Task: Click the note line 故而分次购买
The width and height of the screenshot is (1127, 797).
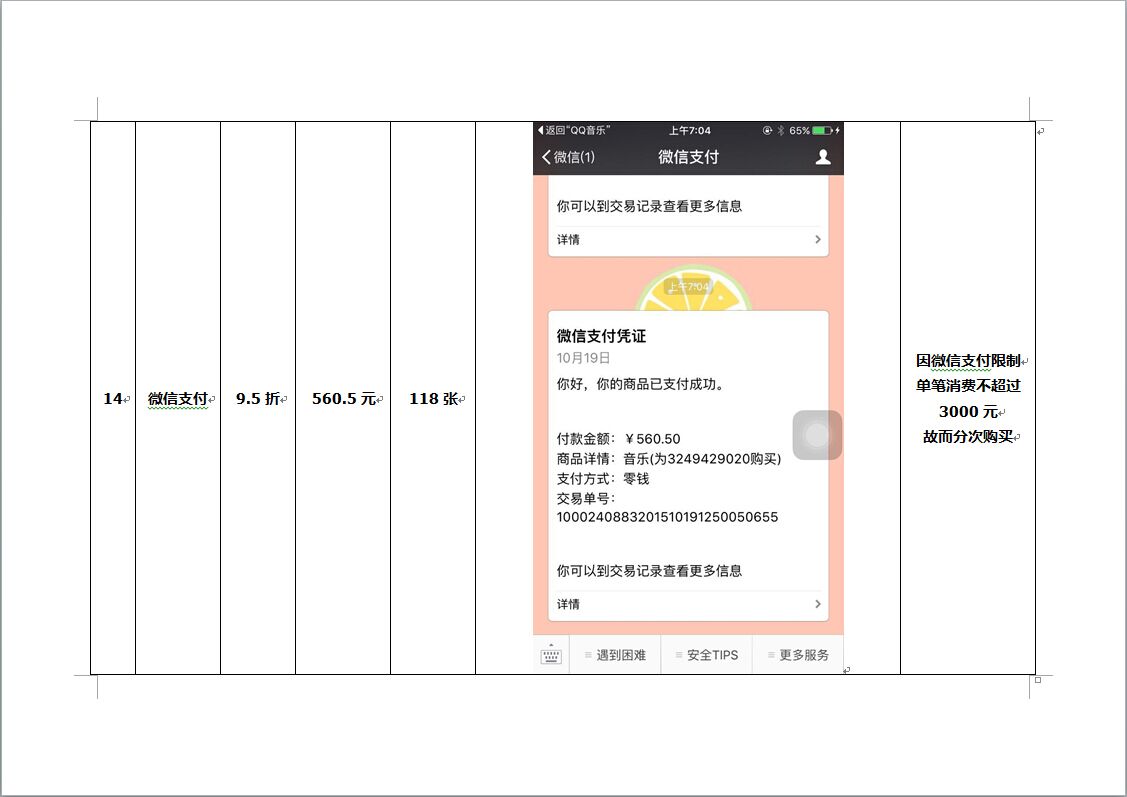Action: tap(967, 437)
